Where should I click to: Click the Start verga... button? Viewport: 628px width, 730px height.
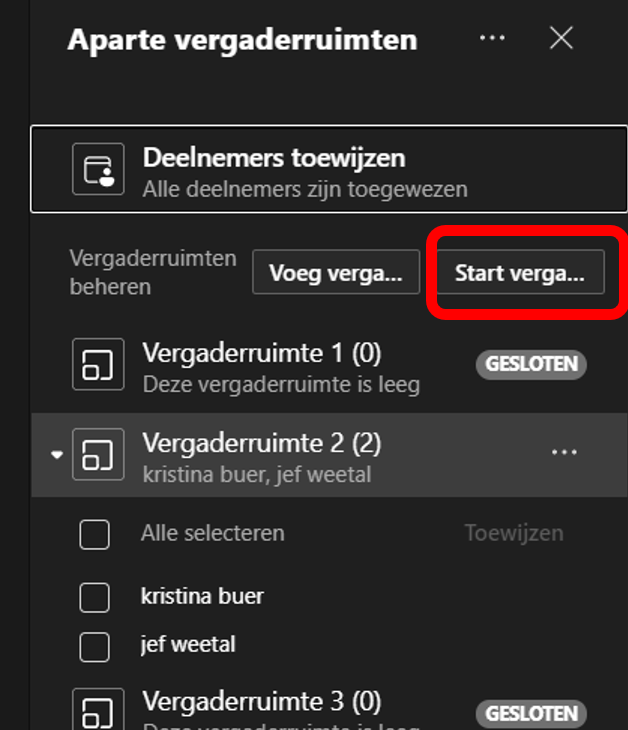click(x=520, y=272)
